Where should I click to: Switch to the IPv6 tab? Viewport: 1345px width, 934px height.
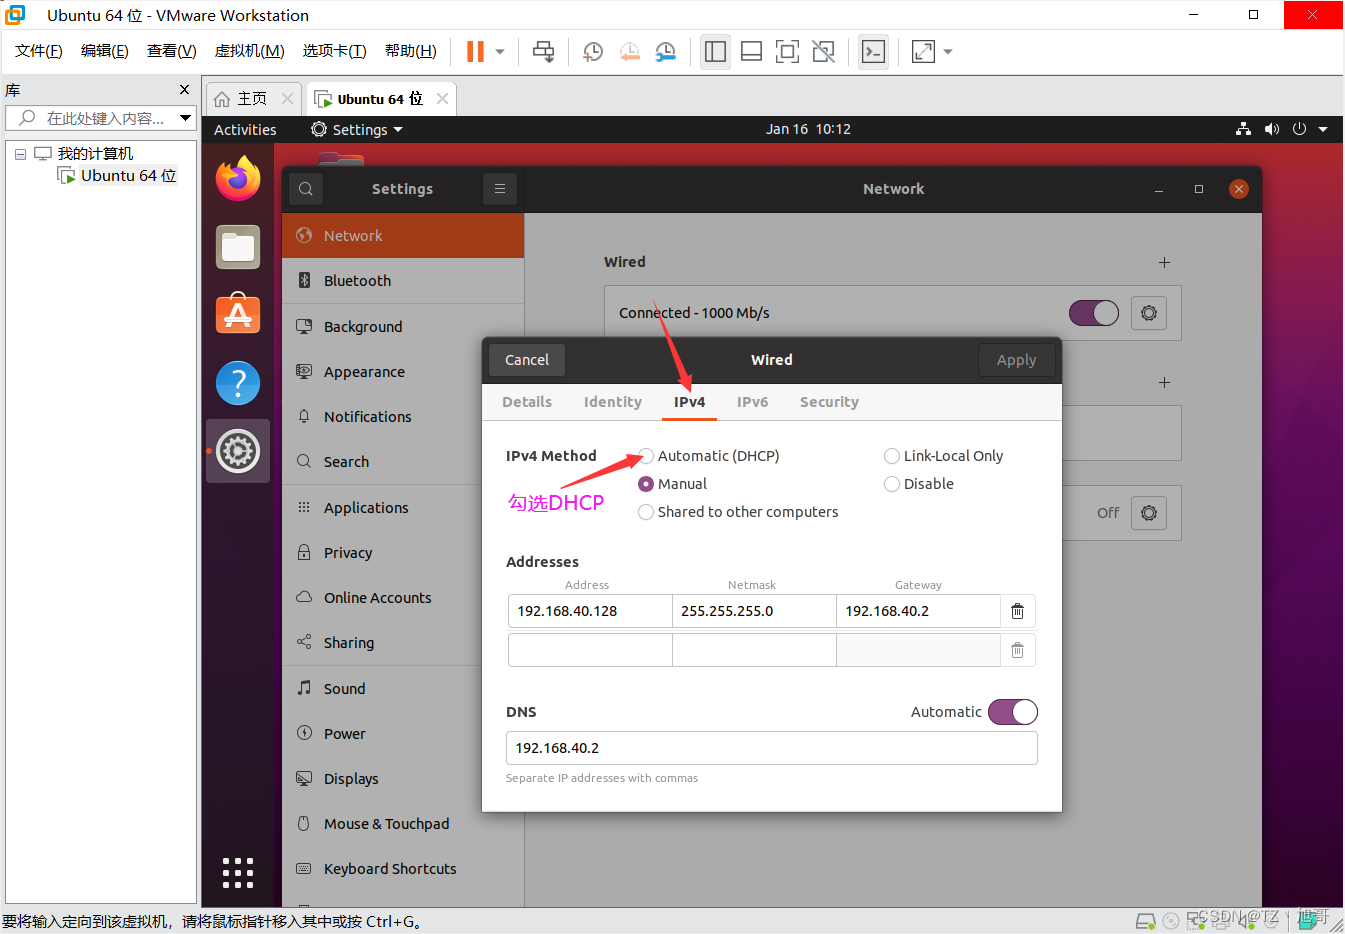[x=753, y=402]
